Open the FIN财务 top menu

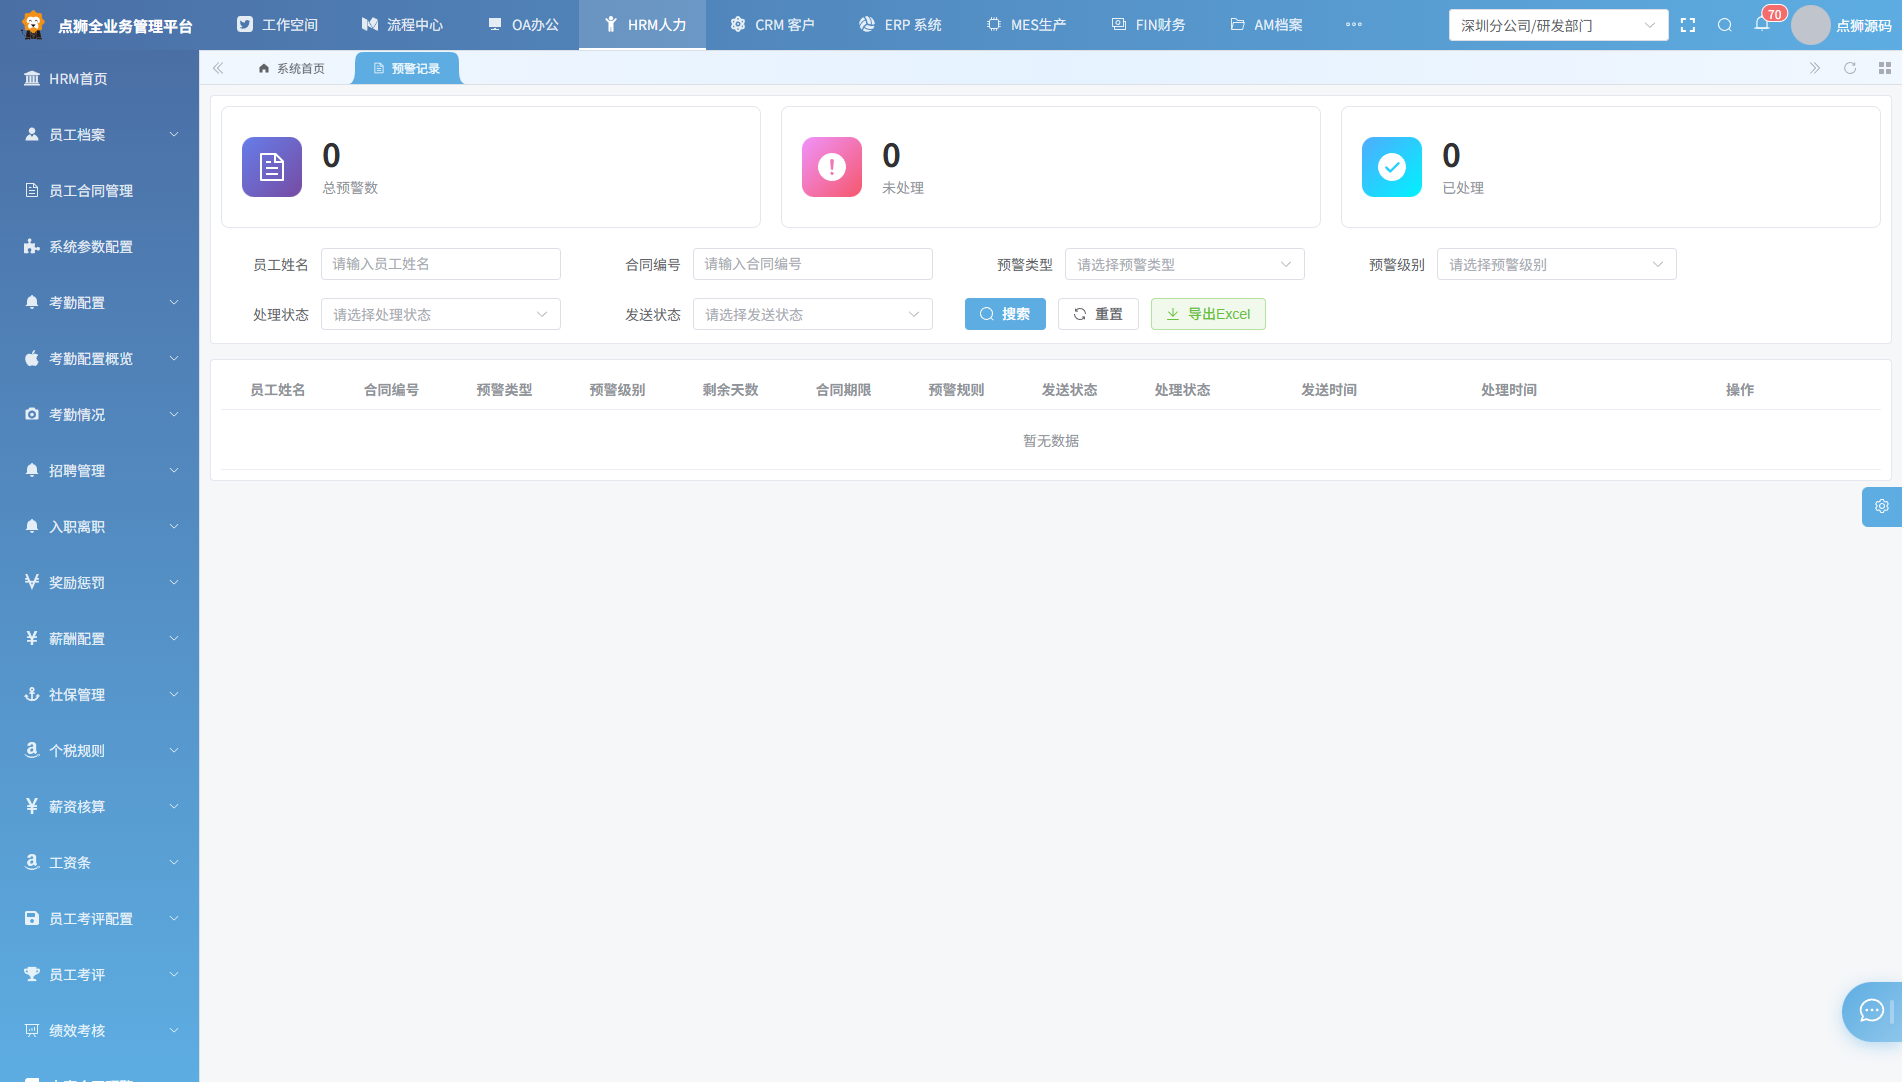click(1148, 25)
